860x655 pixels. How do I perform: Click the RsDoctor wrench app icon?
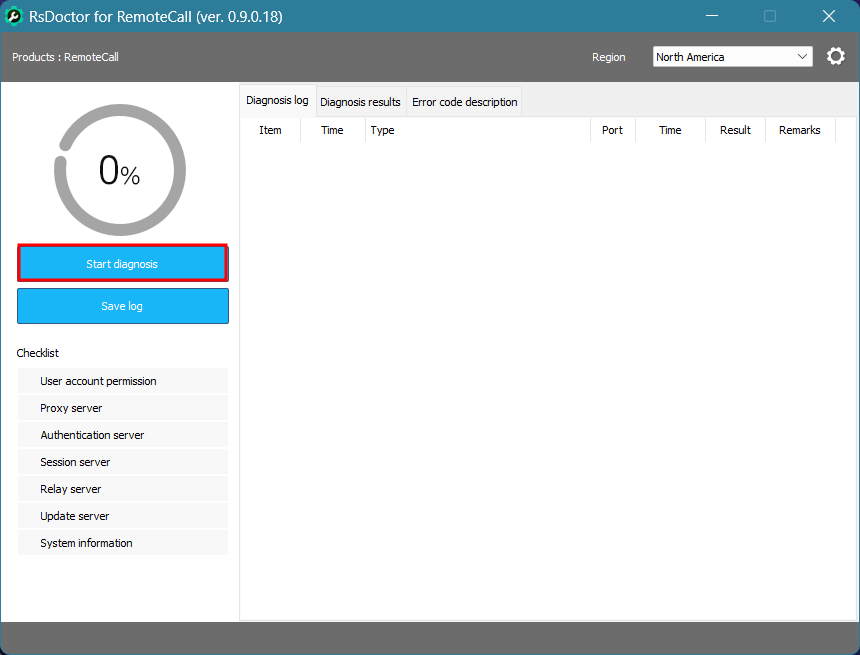tap(14, 16)
